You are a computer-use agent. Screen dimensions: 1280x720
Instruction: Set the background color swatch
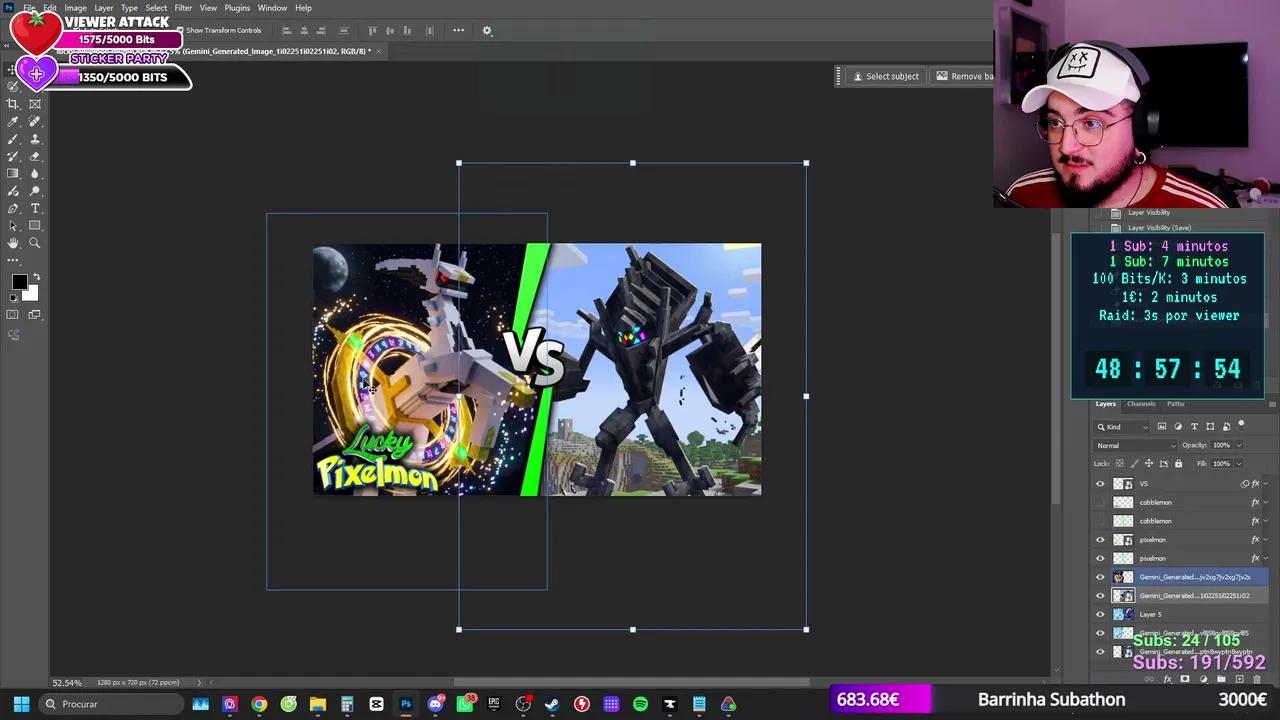click(31, 293)
